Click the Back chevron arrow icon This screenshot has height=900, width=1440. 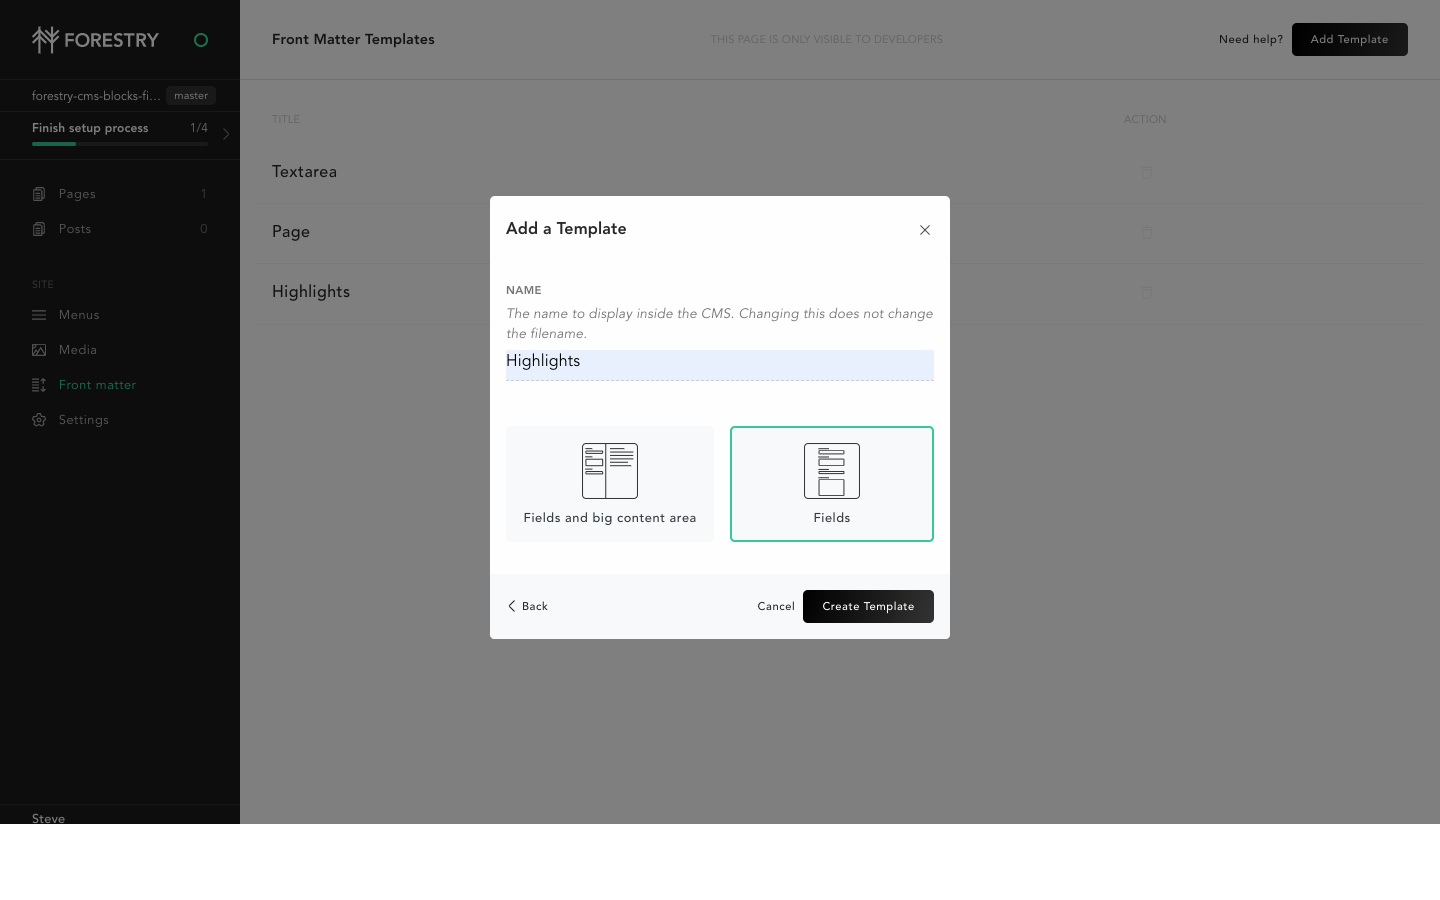point(512,606)
